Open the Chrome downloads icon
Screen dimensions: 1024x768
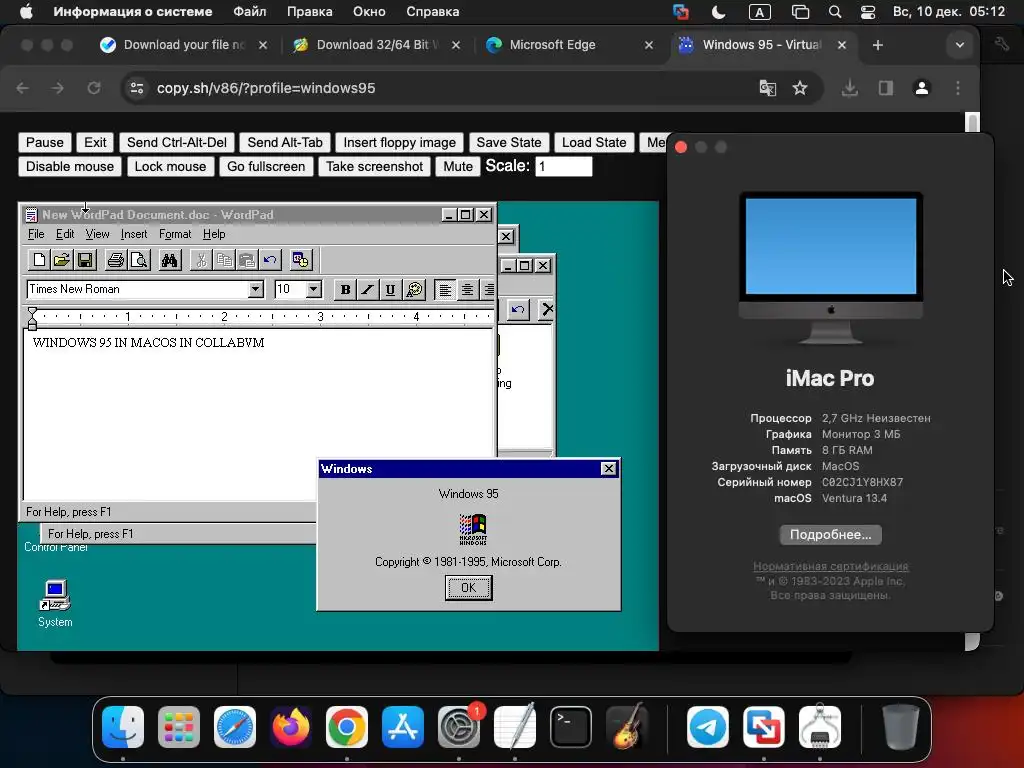point(850,88)
